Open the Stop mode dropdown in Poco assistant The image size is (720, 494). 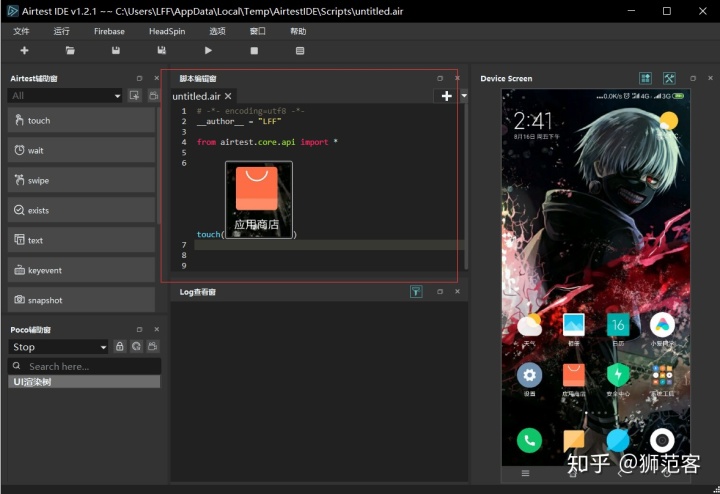click(58, 347)
